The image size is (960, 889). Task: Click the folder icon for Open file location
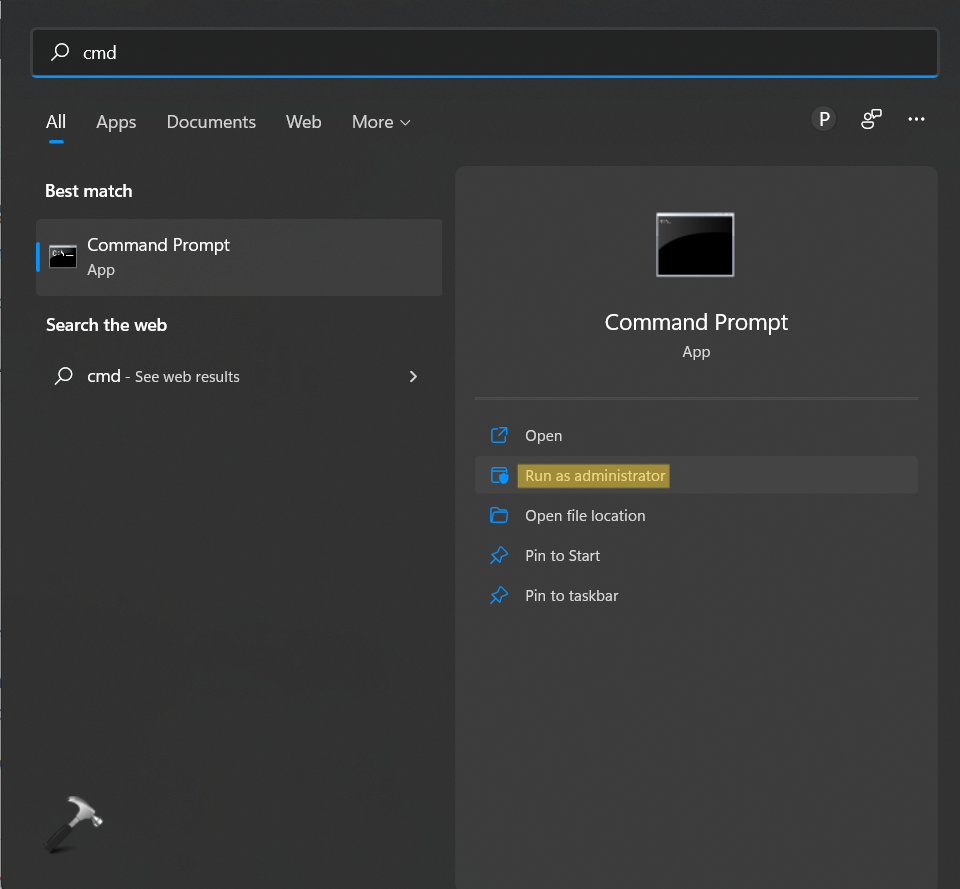coord(499,516)
